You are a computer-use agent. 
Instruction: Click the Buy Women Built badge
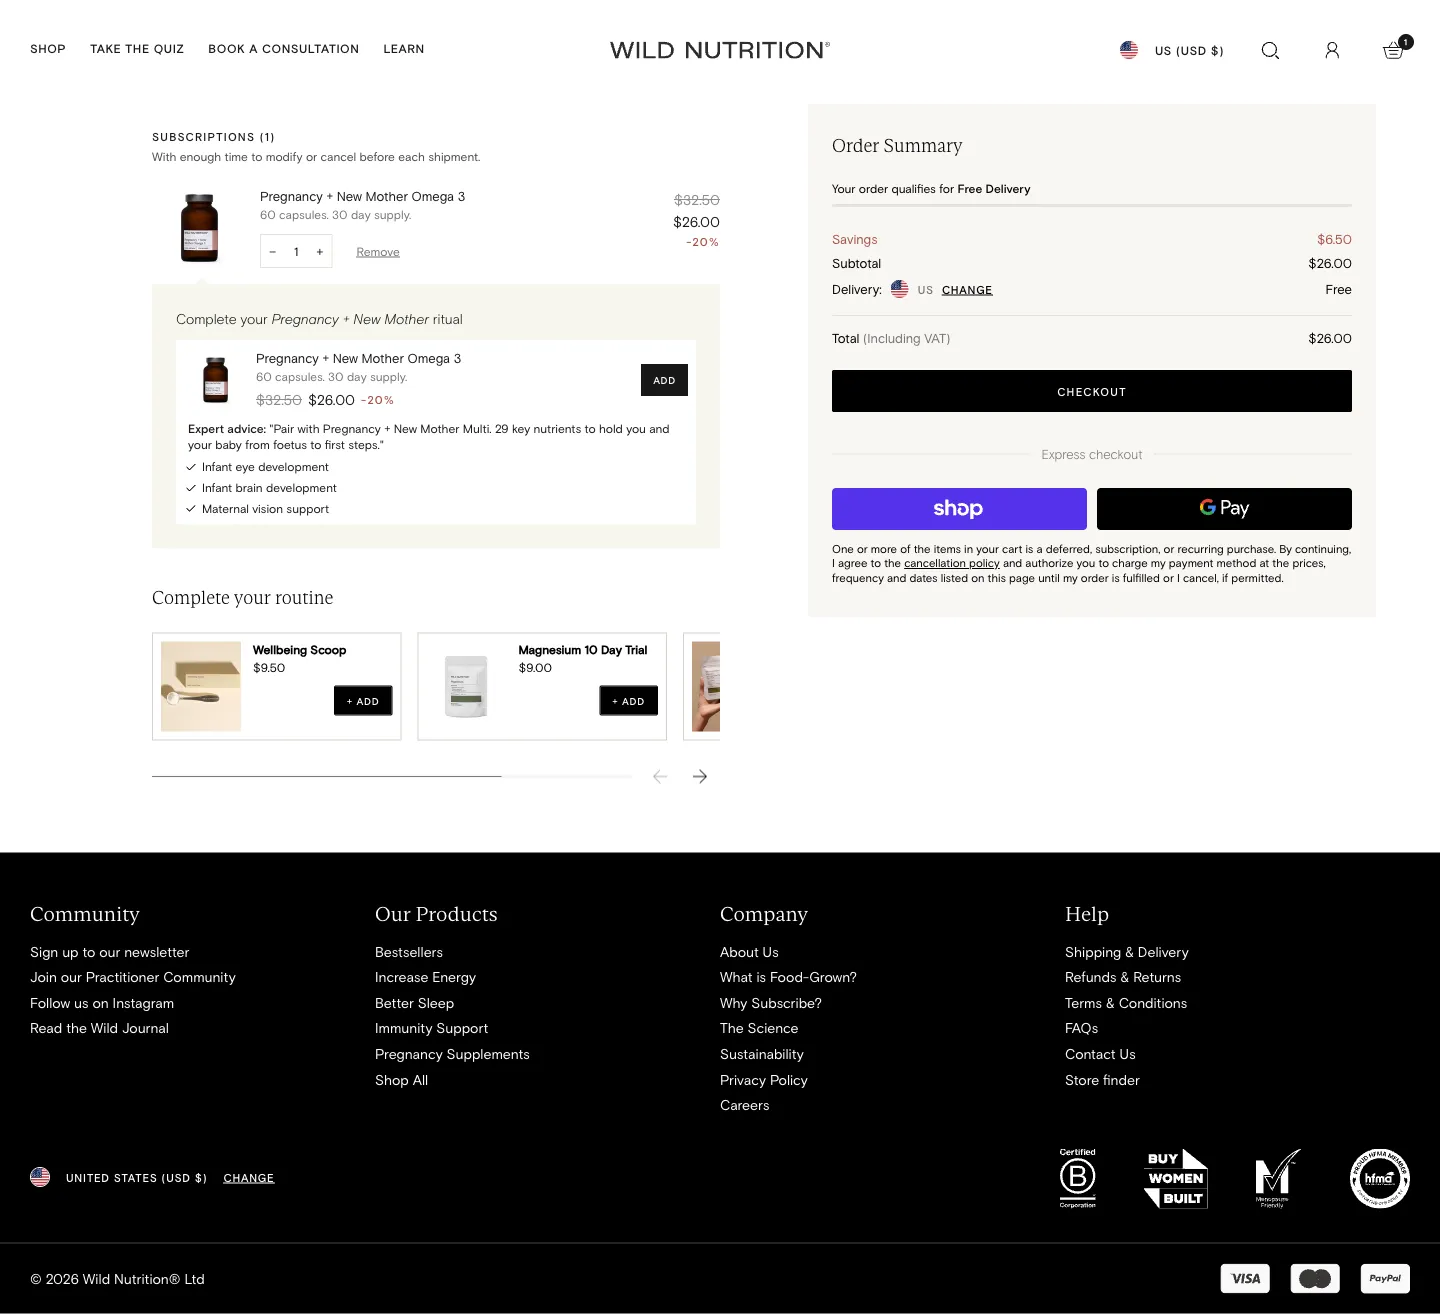[x=1176, y=1178]
